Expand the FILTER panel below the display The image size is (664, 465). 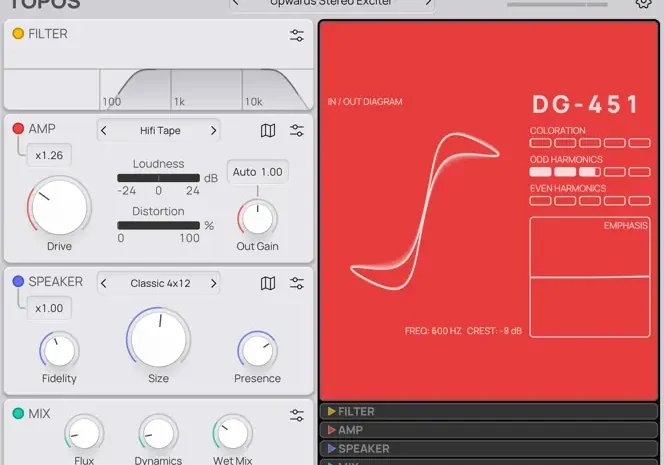[x=489, y=412]
